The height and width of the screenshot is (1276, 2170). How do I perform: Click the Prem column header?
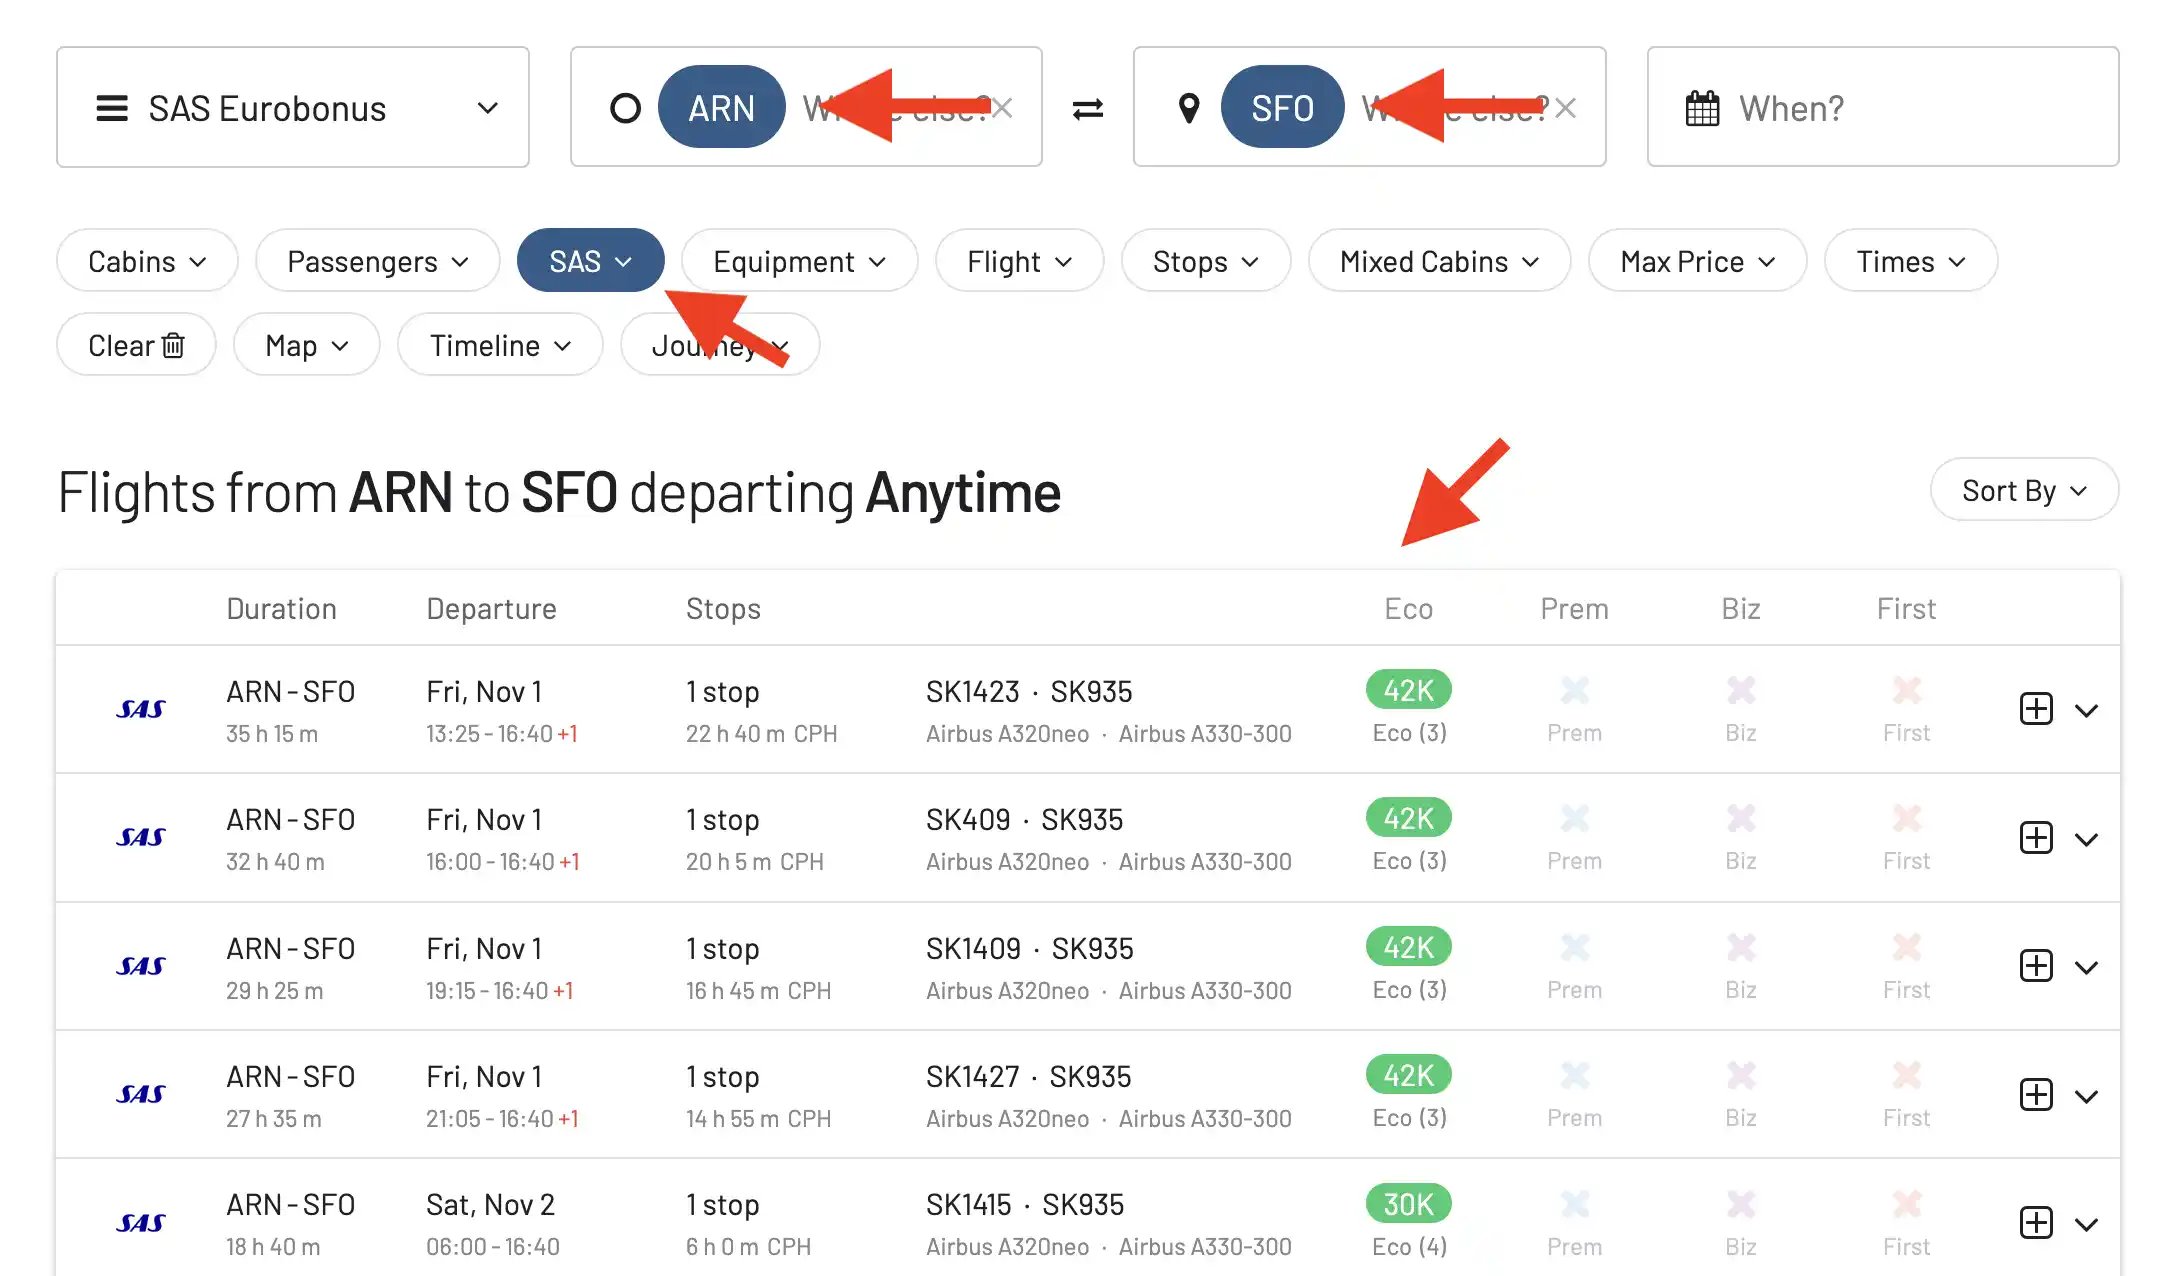coord(1574,608)
